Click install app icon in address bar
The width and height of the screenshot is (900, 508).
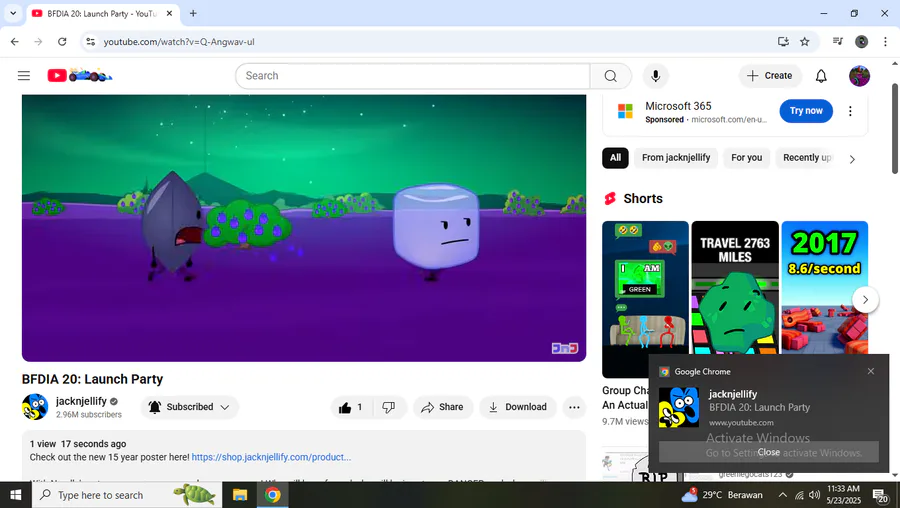[783, 41]
